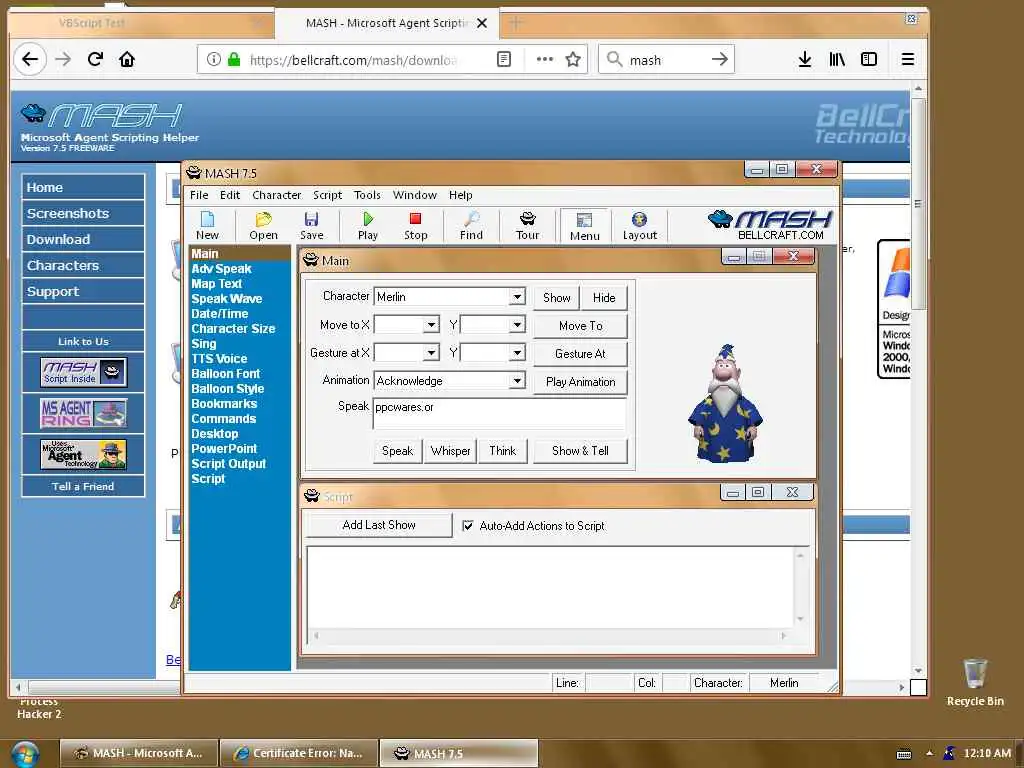This screenshot has height=768, width=1024.
Task: Select Adv Speak in the MASH sidebar
Action: pyautogui.click(x=221, y=268)
